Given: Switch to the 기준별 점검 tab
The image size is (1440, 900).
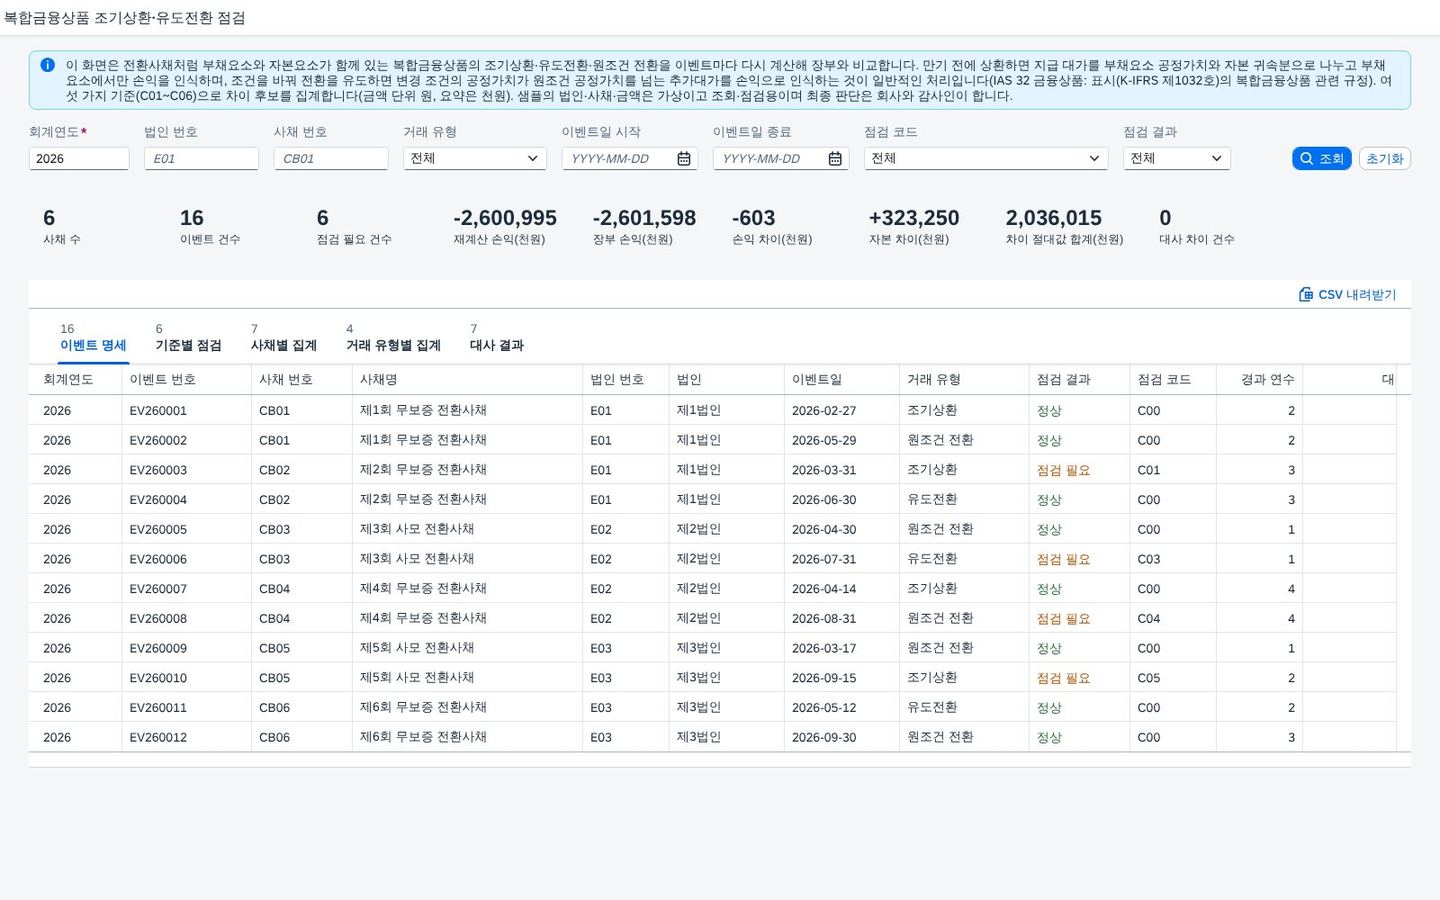Looking at the screenshot, I should 188,338.
